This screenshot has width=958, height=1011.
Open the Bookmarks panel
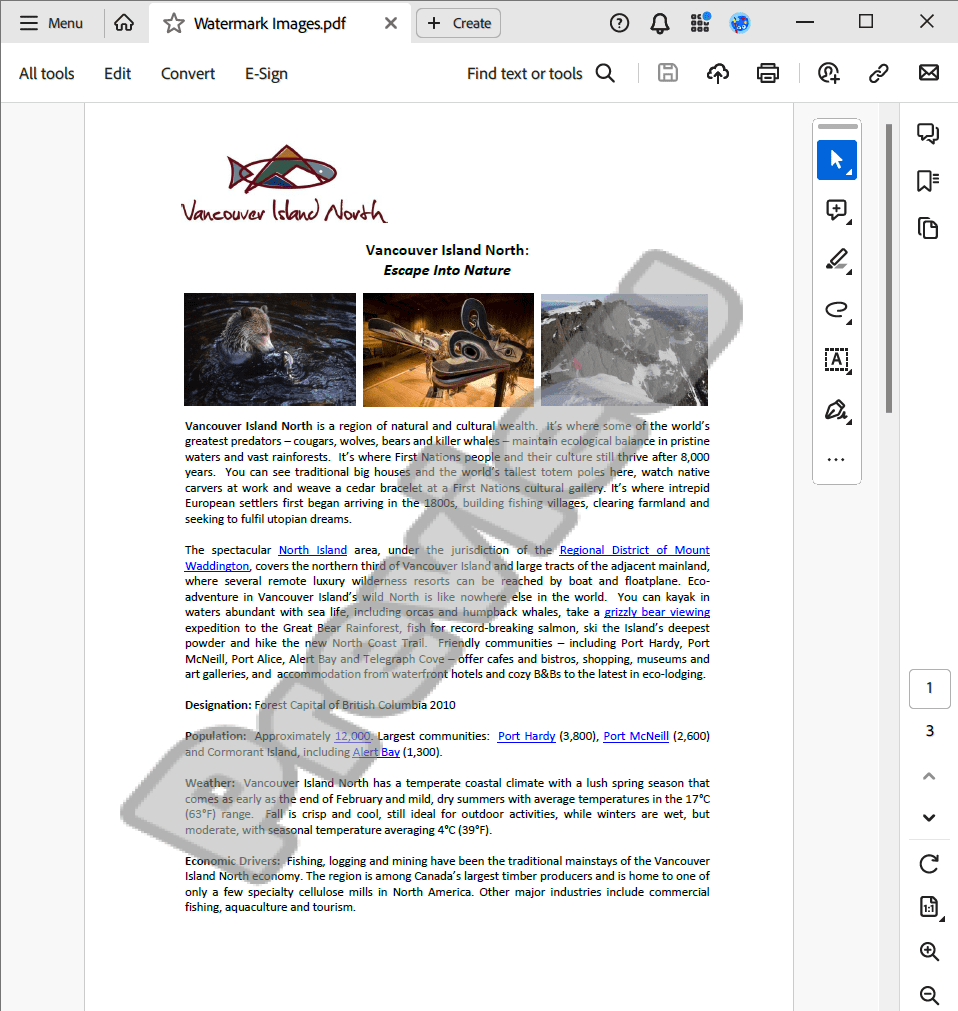pyautogui.click(x=928, y=181)
